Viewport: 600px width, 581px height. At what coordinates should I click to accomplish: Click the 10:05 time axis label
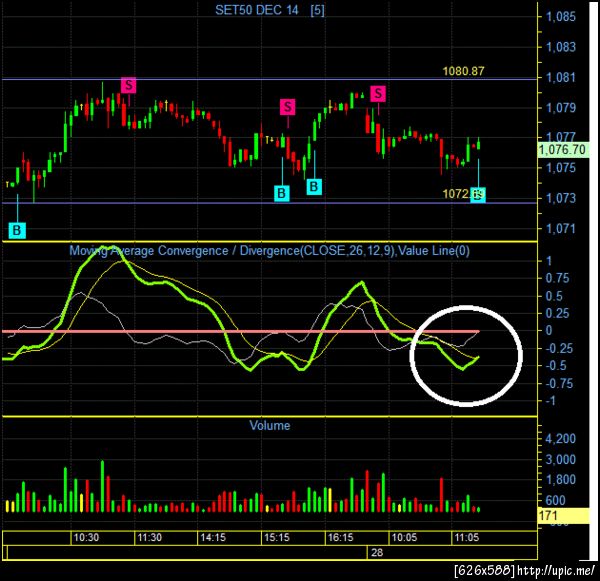[404, 537]
